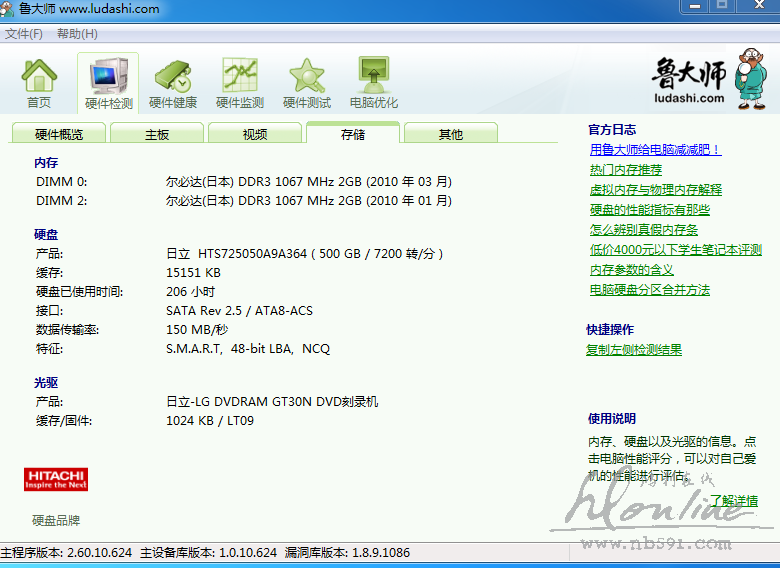Switch to the 硬件概览 tab
Image resolution: width=780 pixels, height=568 pixels.
(x=59, y=134)
